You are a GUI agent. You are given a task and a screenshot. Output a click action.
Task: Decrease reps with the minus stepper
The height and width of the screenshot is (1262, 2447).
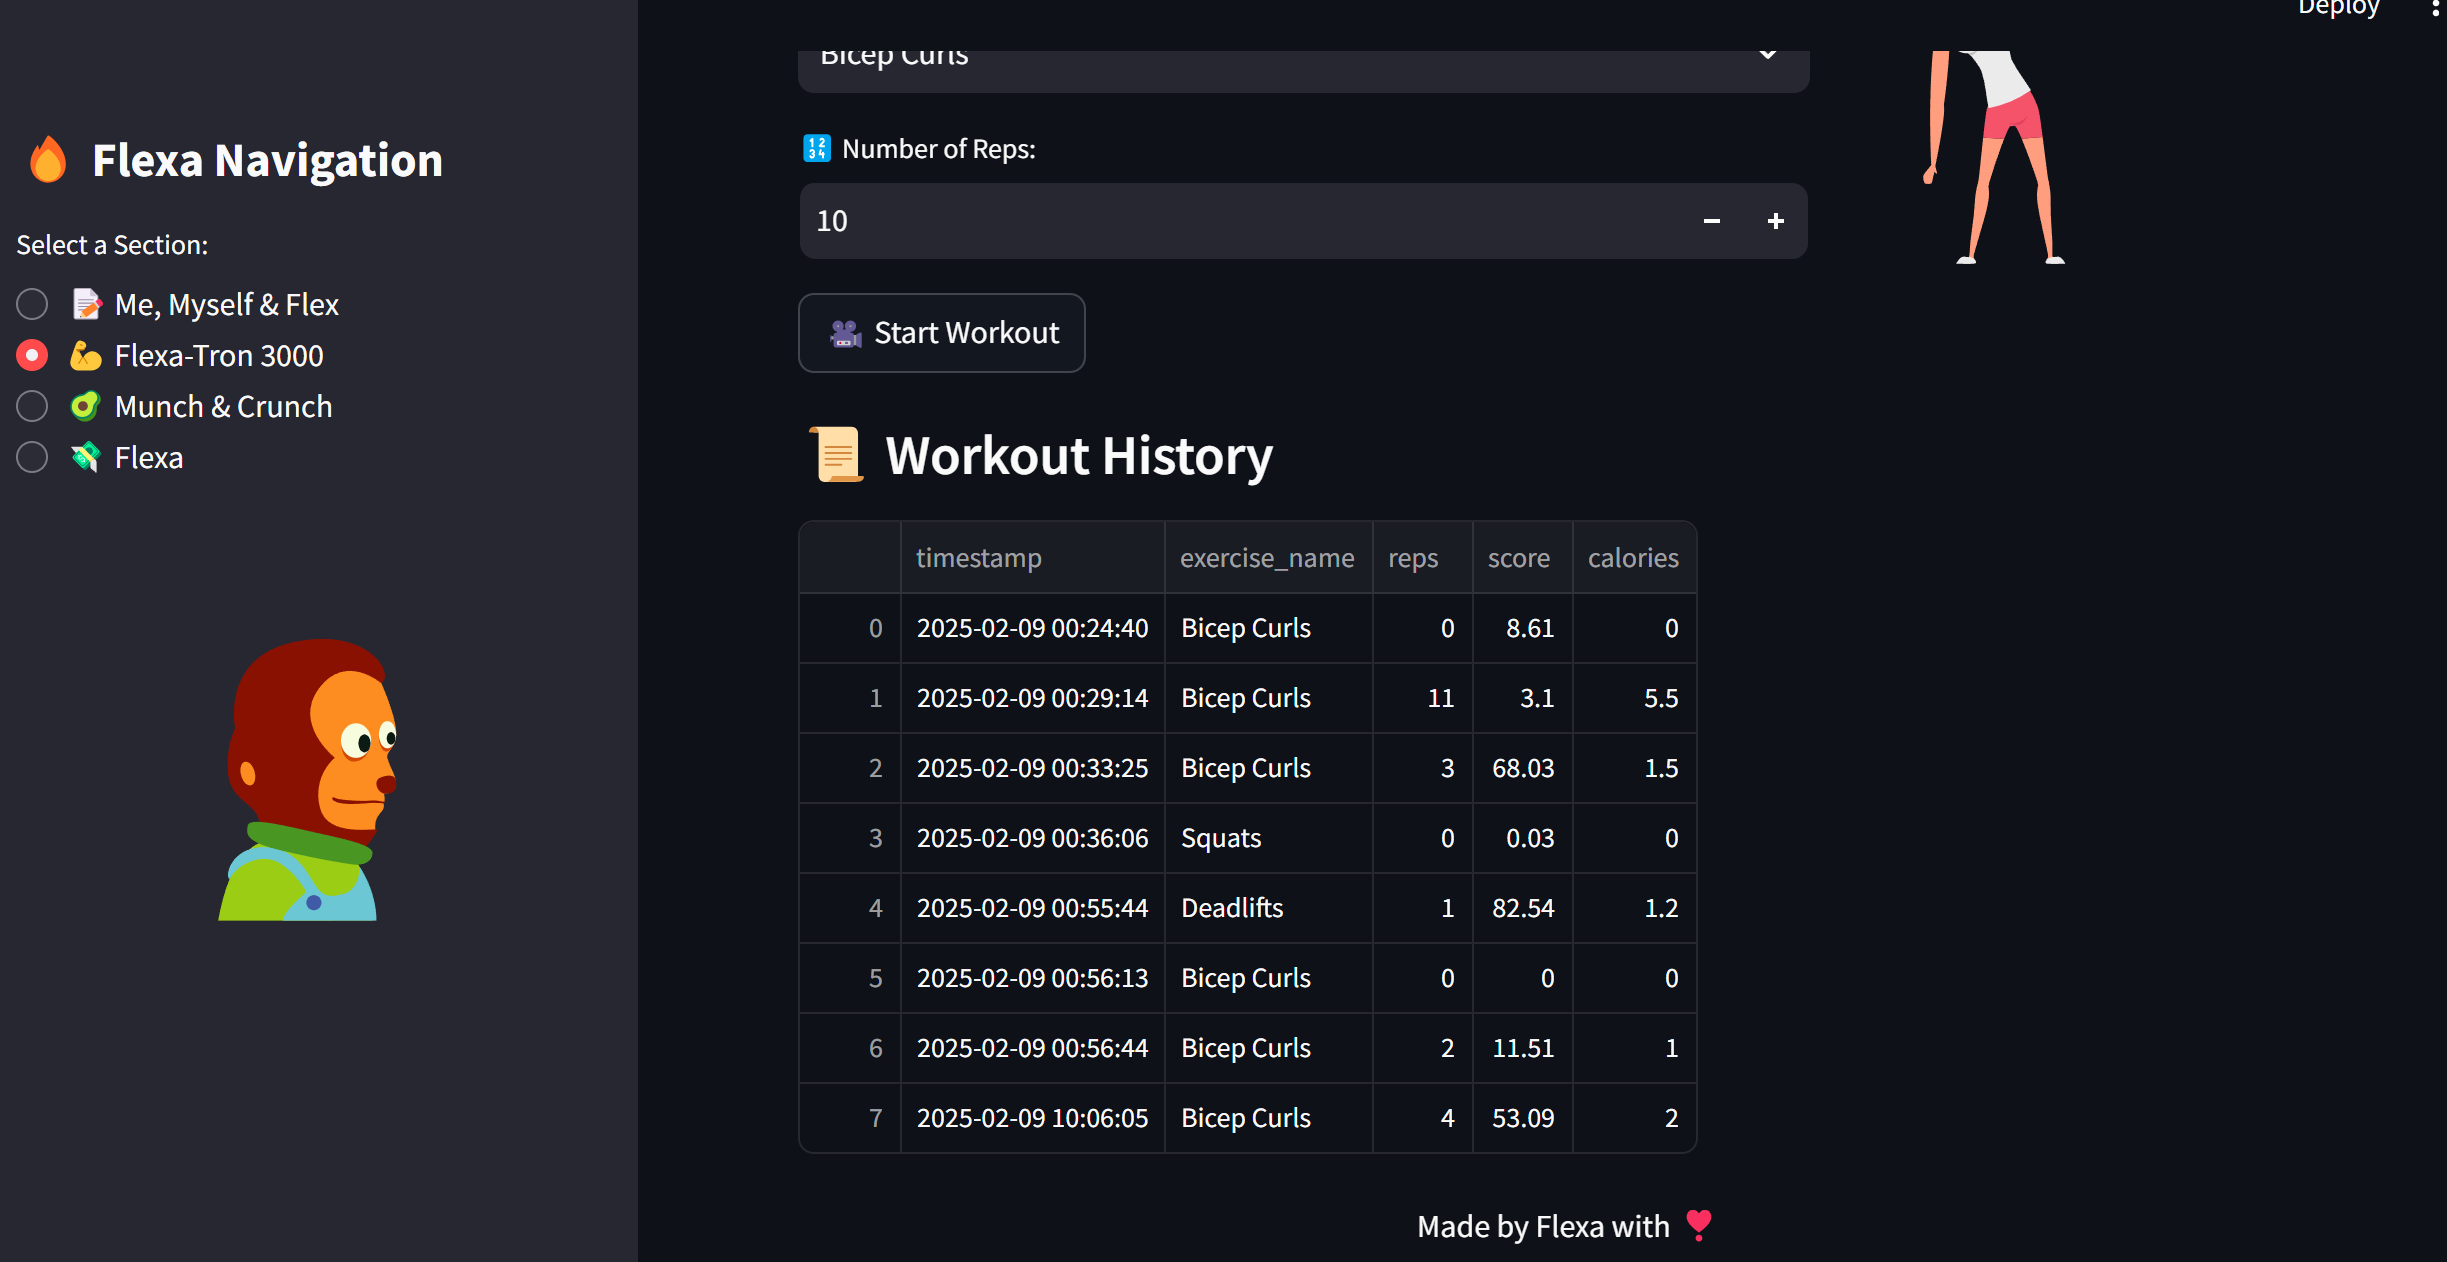[1711, 221]
